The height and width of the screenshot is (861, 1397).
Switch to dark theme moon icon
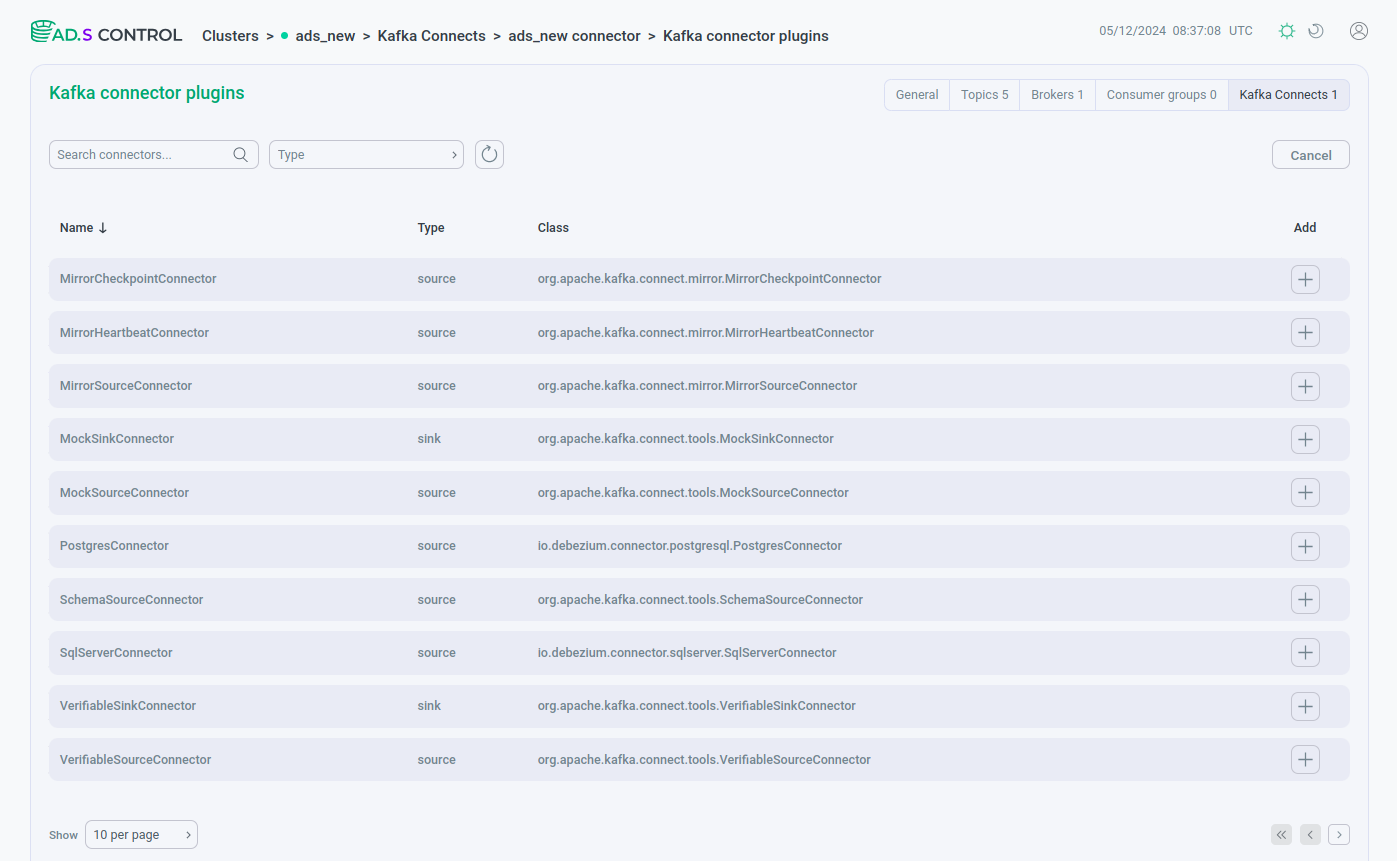tap(1316, 31)
